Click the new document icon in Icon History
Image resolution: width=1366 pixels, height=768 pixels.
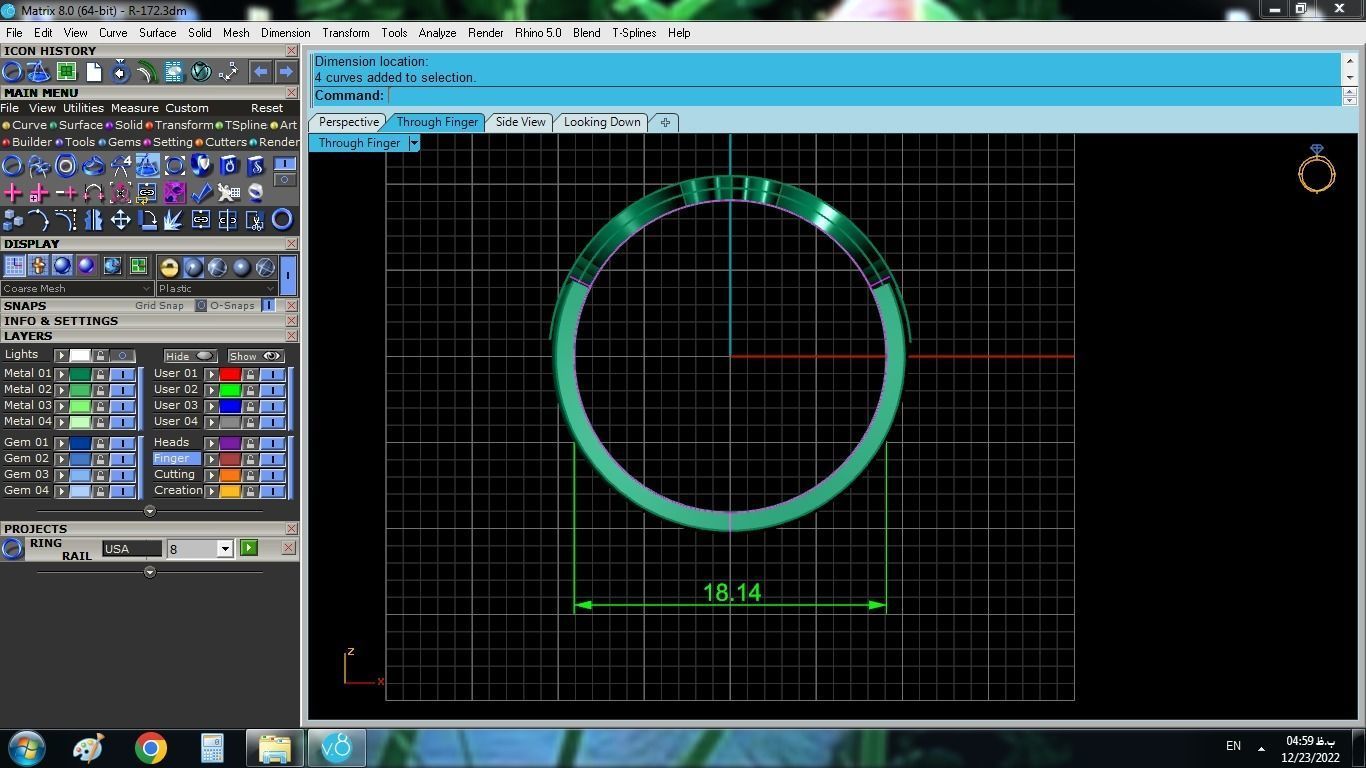tap(93, 72)
